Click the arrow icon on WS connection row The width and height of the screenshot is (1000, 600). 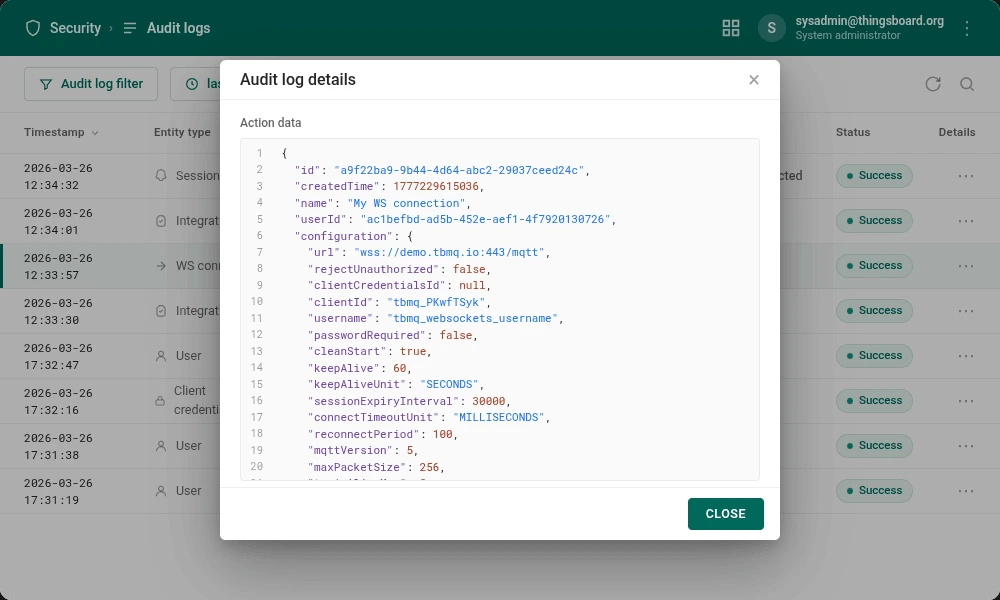[161, 266]
